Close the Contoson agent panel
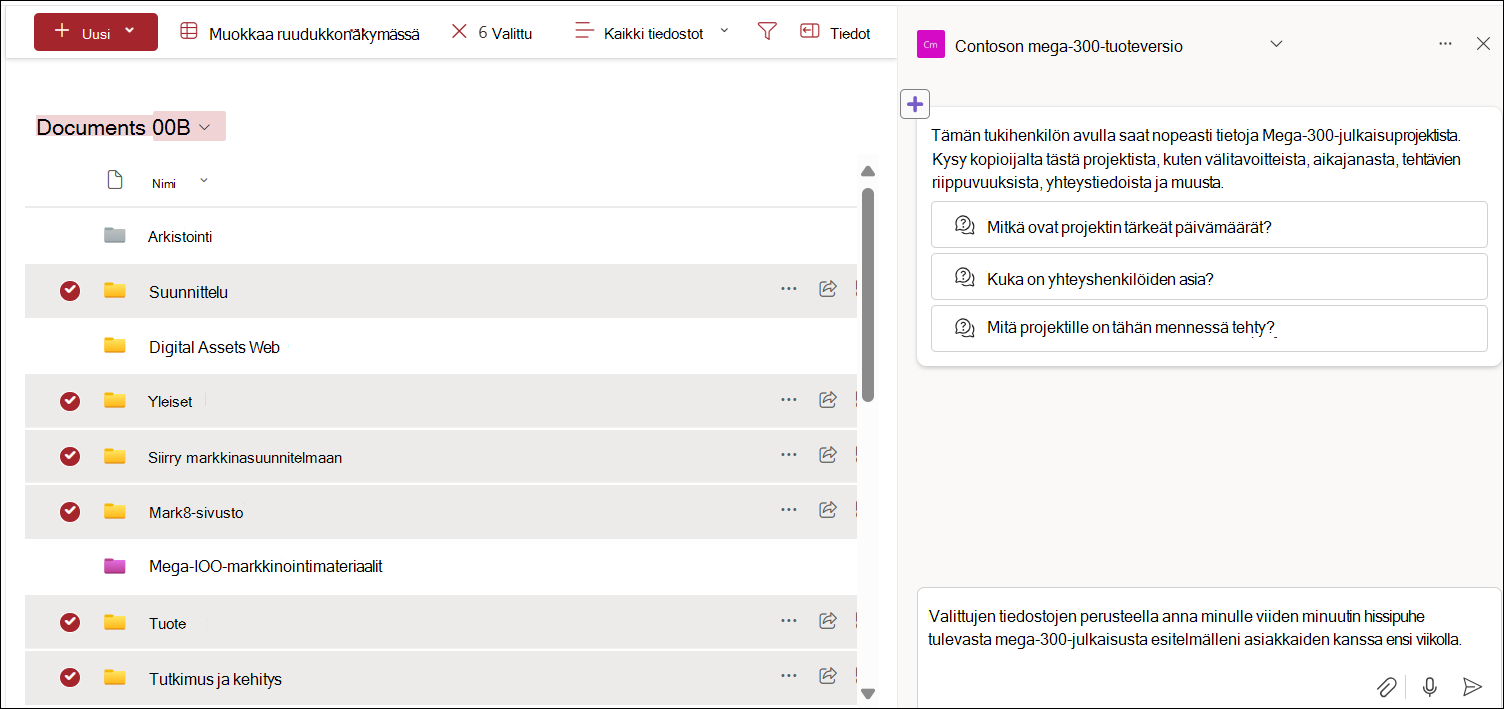The image size is (1504, 709). coord(1483,44)
